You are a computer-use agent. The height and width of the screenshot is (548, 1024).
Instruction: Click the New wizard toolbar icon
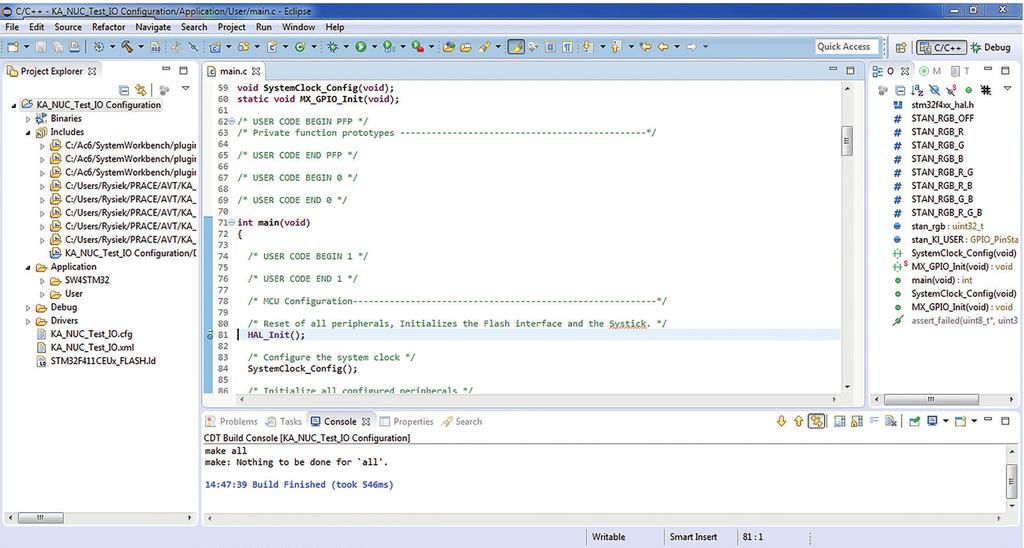click(13, 47)
